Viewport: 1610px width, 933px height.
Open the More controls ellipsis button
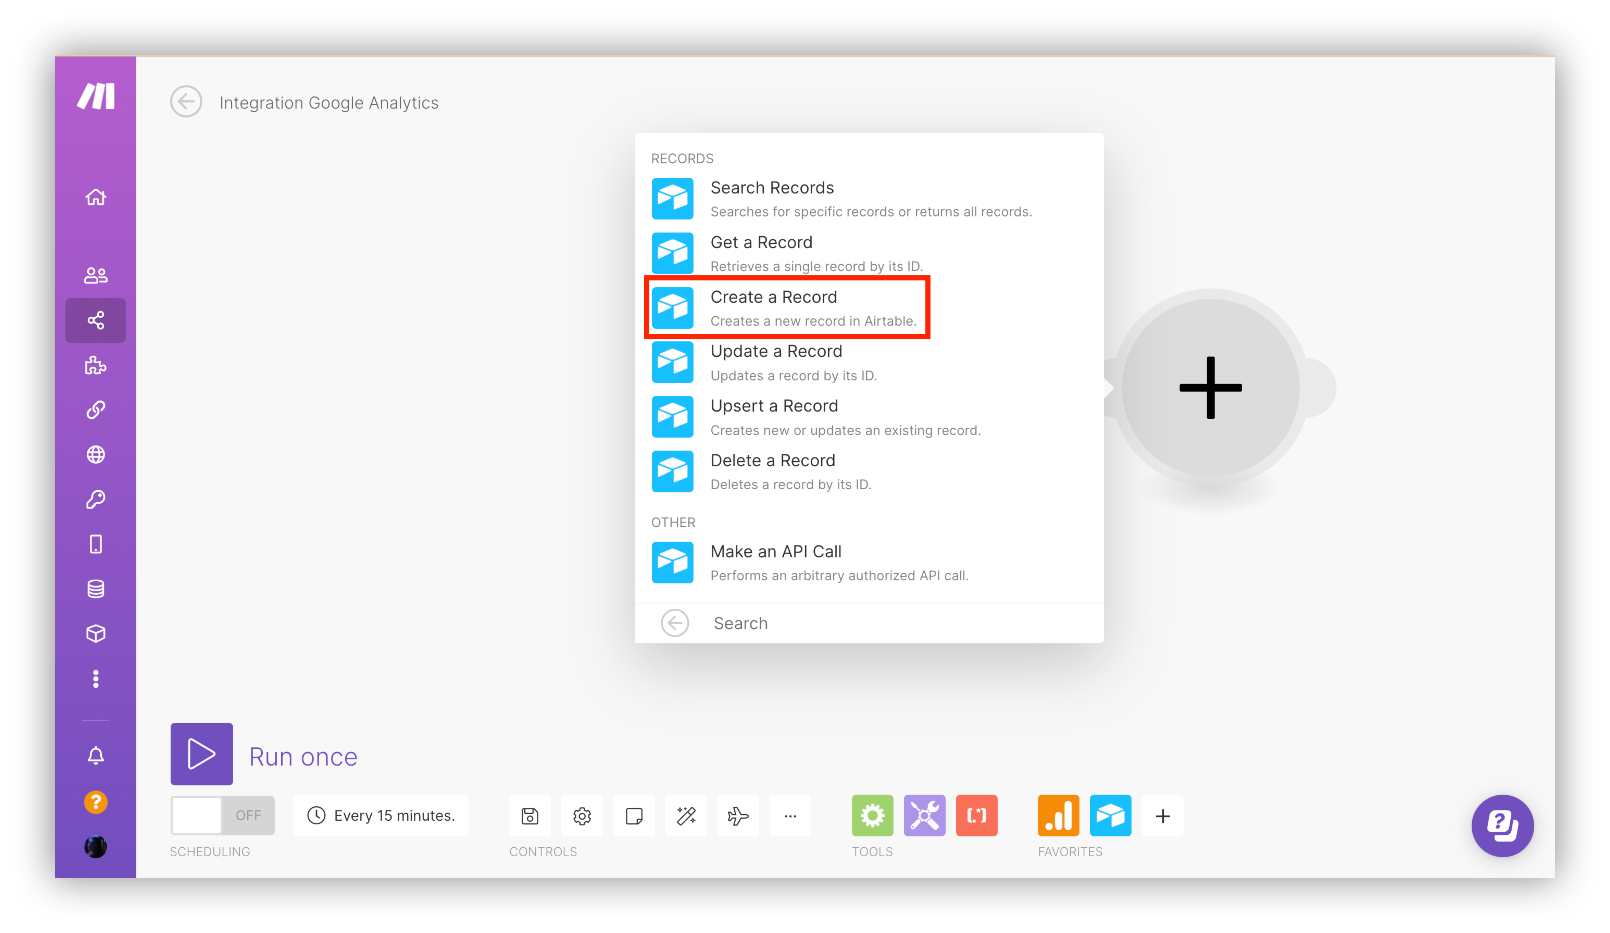(790, 816)
